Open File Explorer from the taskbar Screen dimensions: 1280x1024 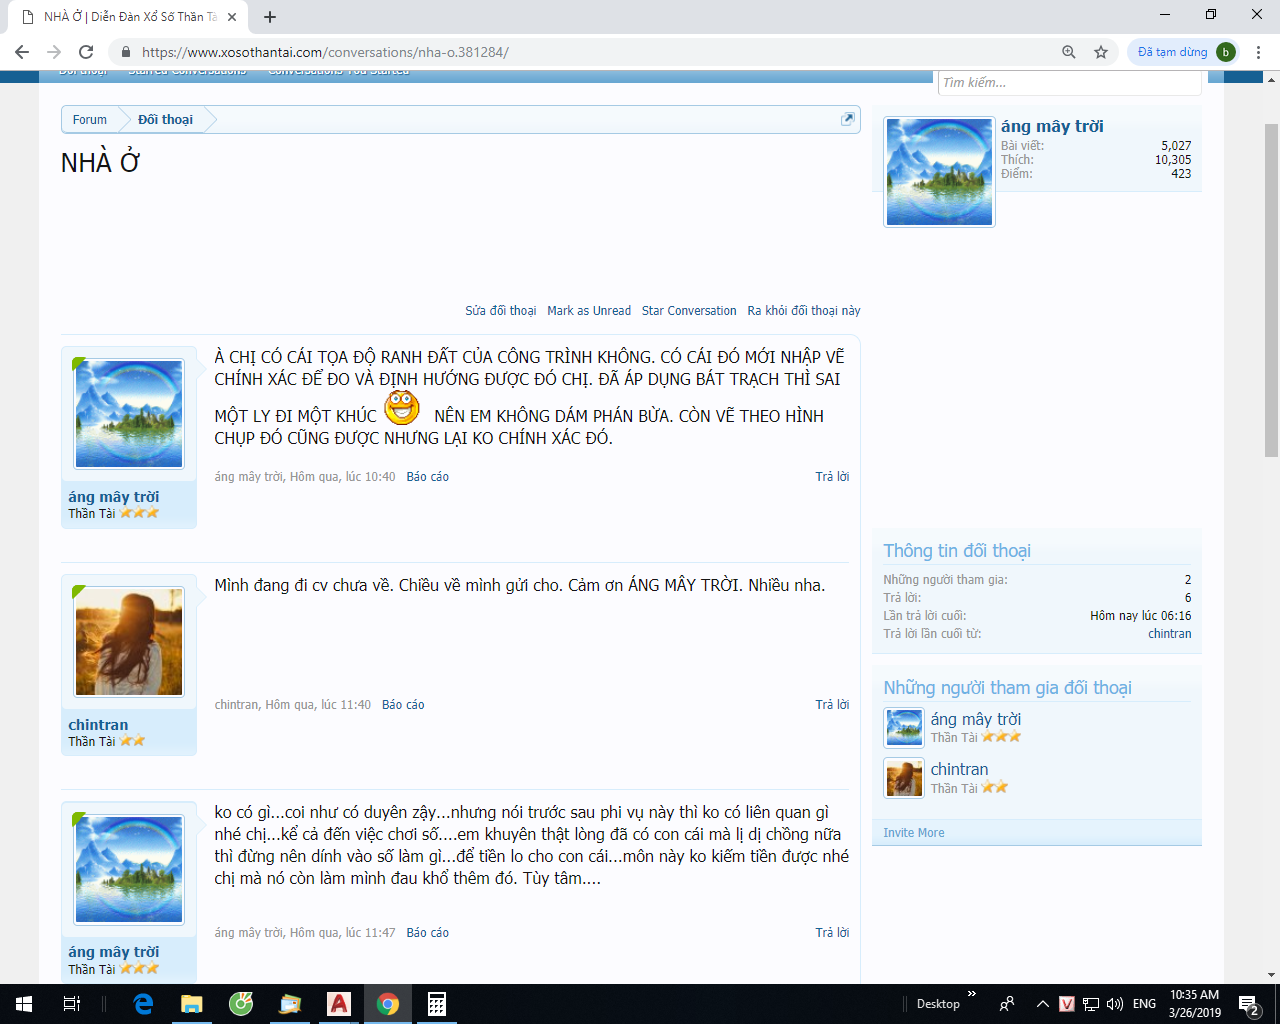(192, 1004)
